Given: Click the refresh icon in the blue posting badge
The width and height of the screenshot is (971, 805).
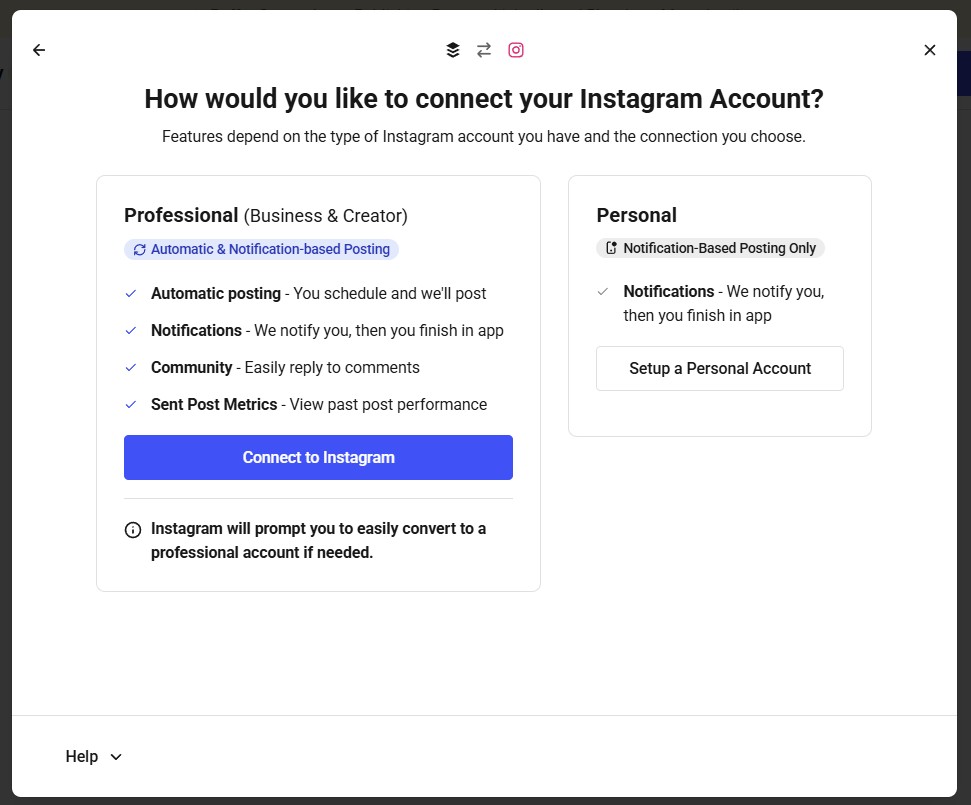Looking at the screenshot, I should (x=140, y=249).
